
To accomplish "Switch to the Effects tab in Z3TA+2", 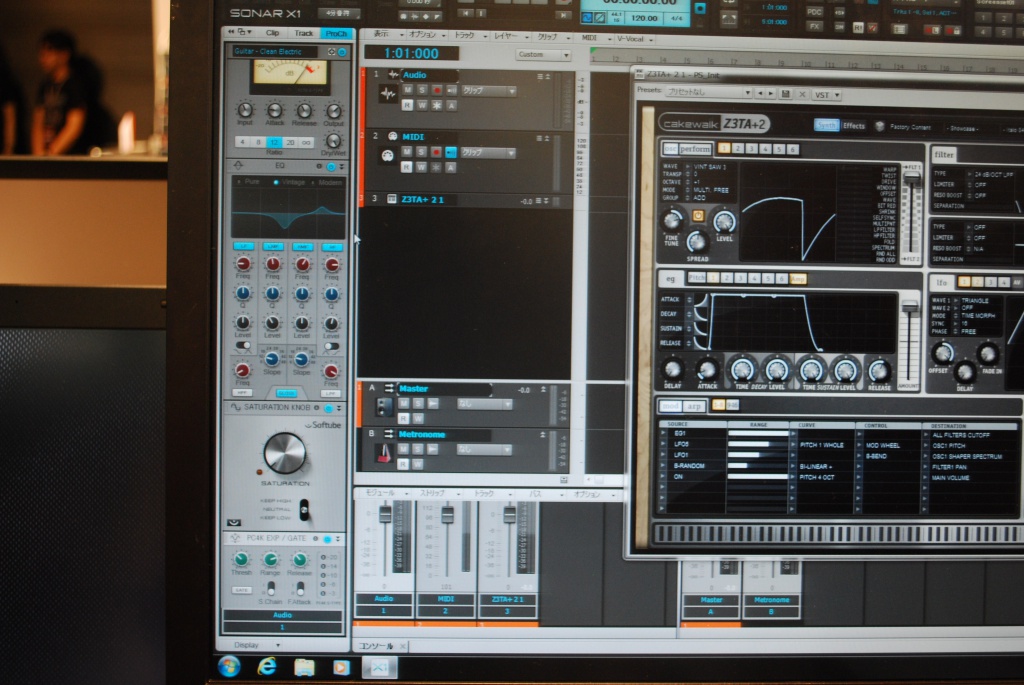I will point(854,126).
